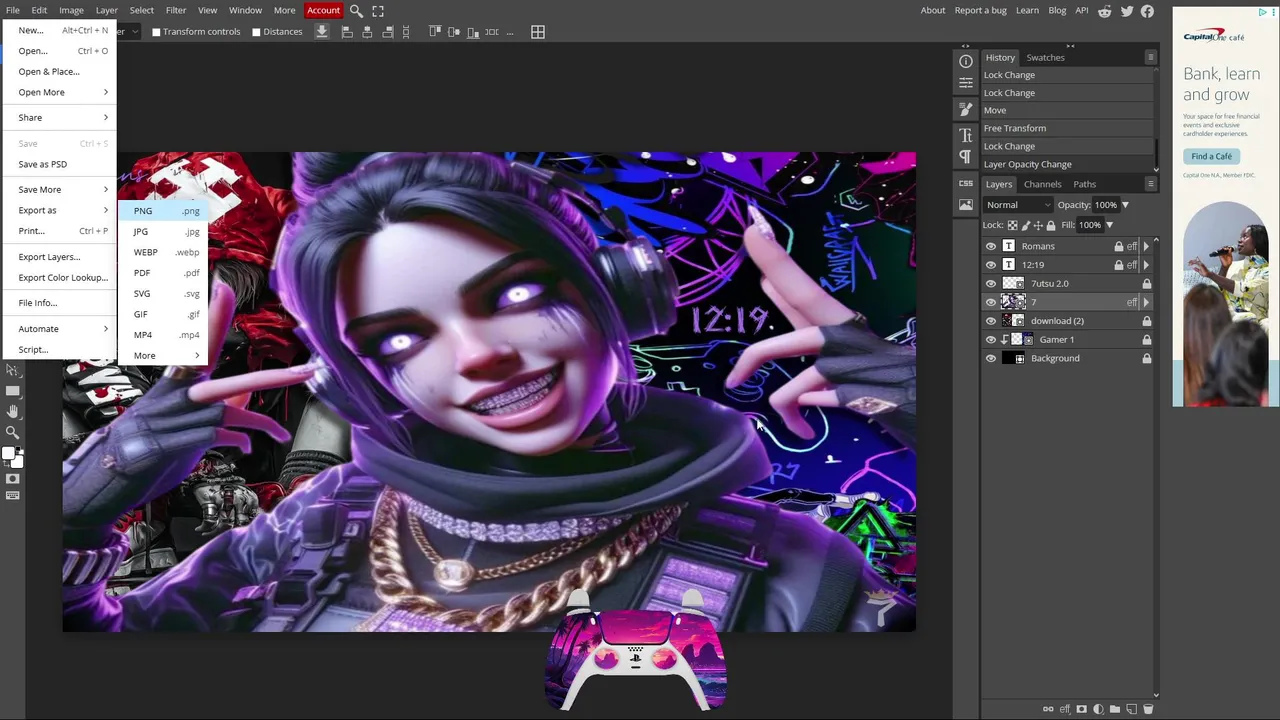Toggle visibility of layer 7
Image resolution: width=1280 pixels, height=720 pixels.
pos(991,302)
